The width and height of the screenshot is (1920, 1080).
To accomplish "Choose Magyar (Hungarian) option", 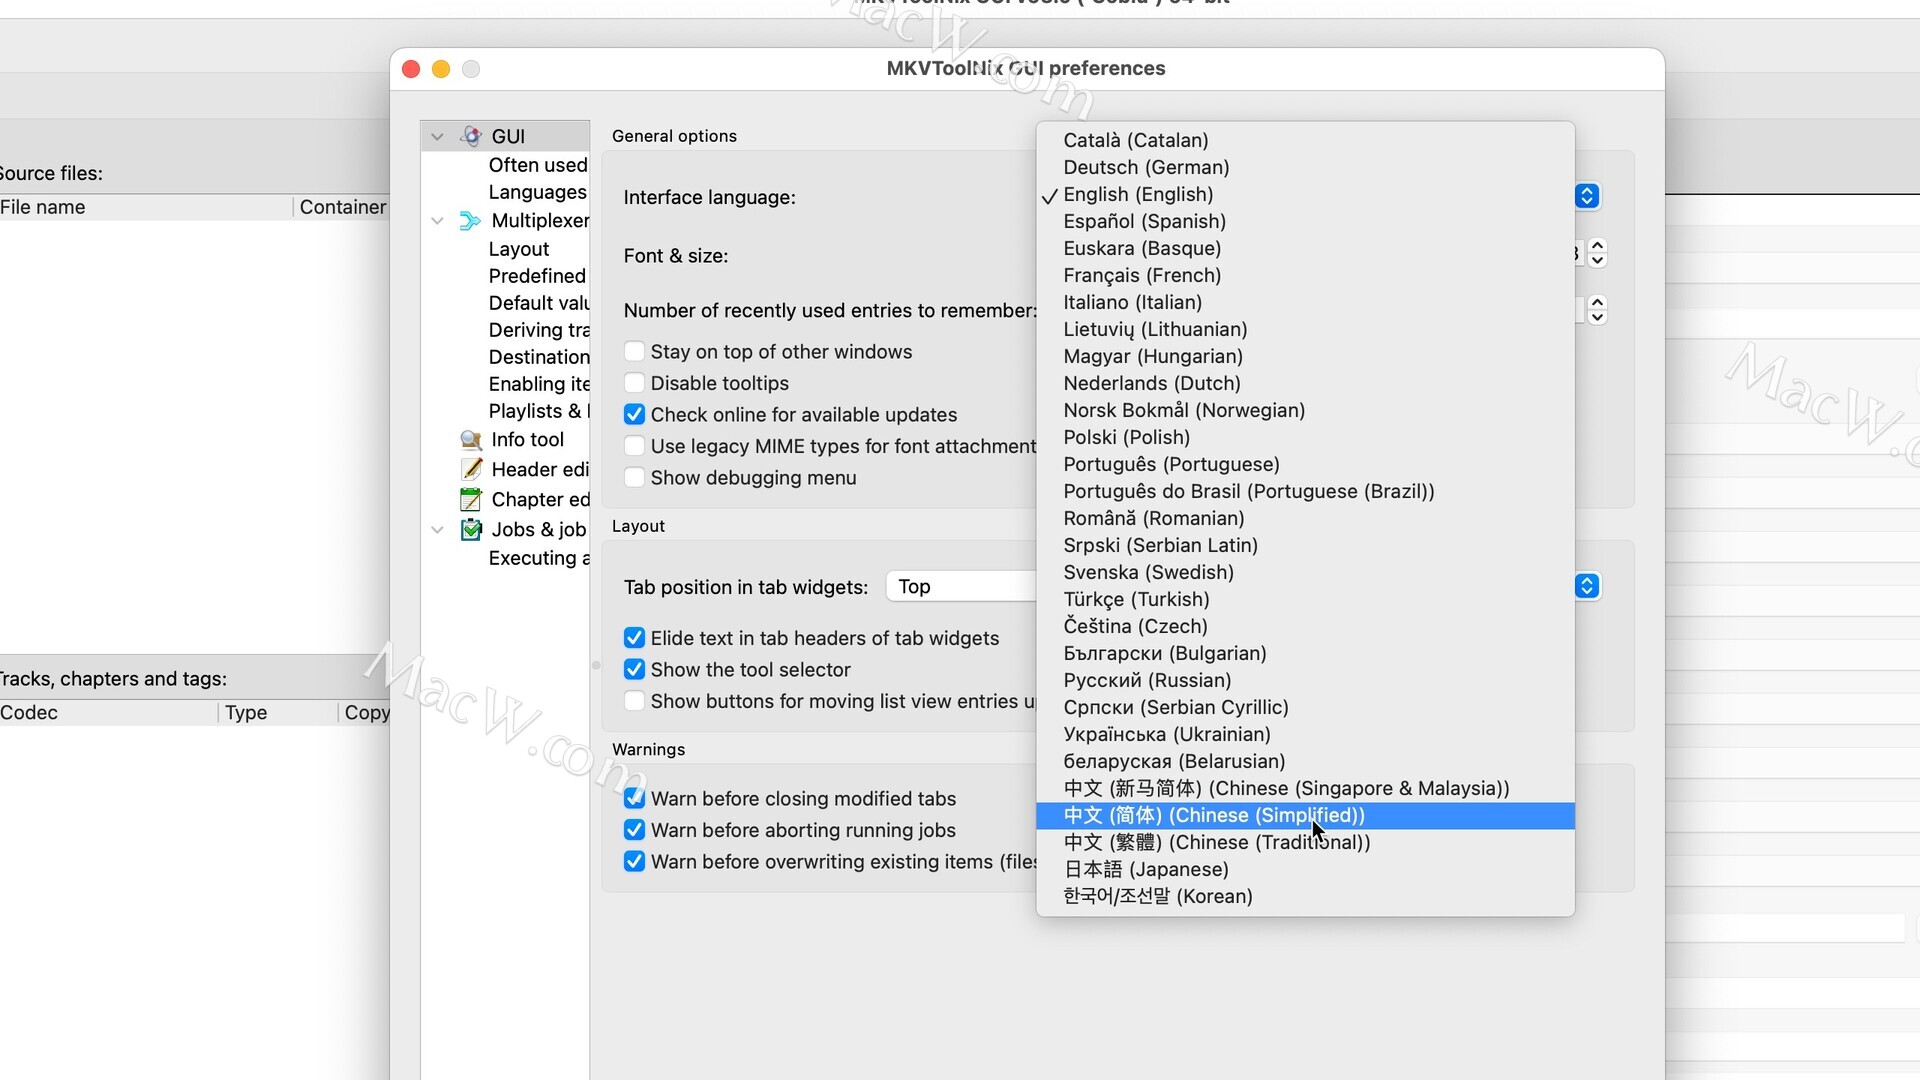I will point(1305,356).
